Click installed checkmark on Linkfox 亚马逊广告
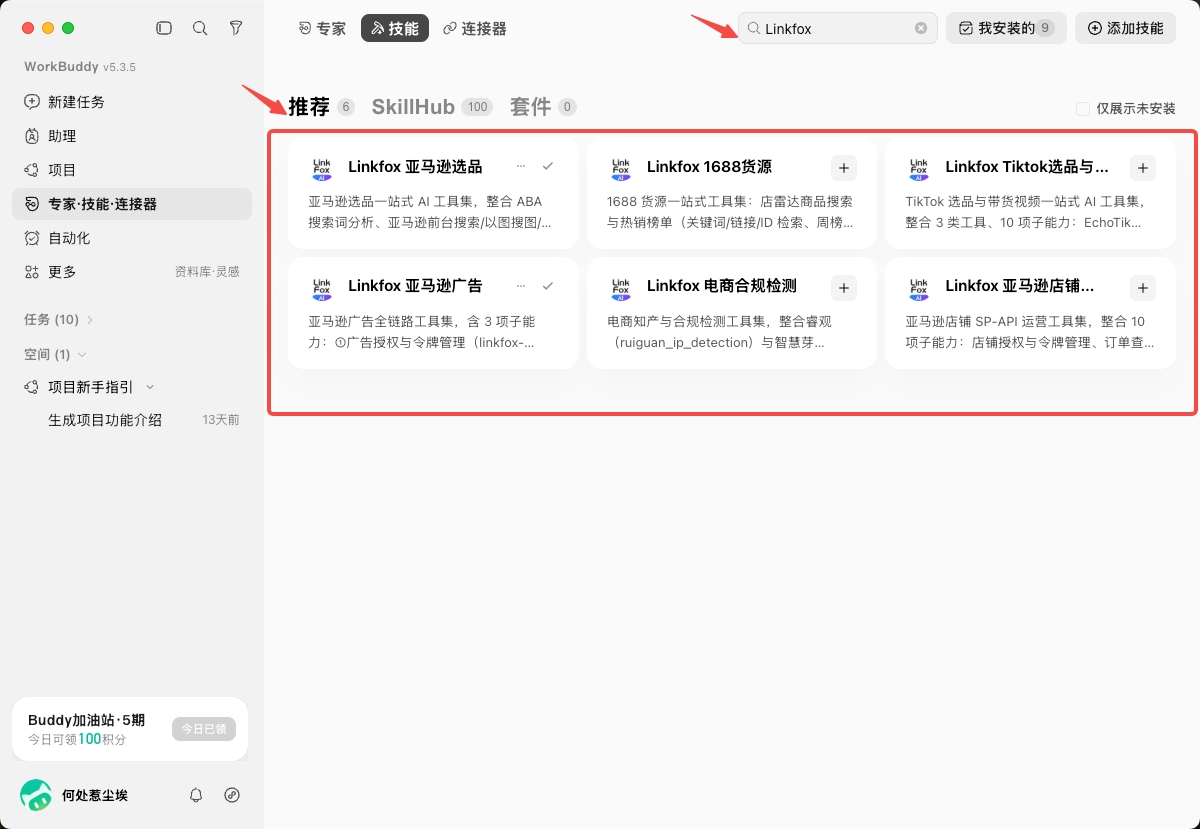The image size is (1200, 829). coord(547,286)
